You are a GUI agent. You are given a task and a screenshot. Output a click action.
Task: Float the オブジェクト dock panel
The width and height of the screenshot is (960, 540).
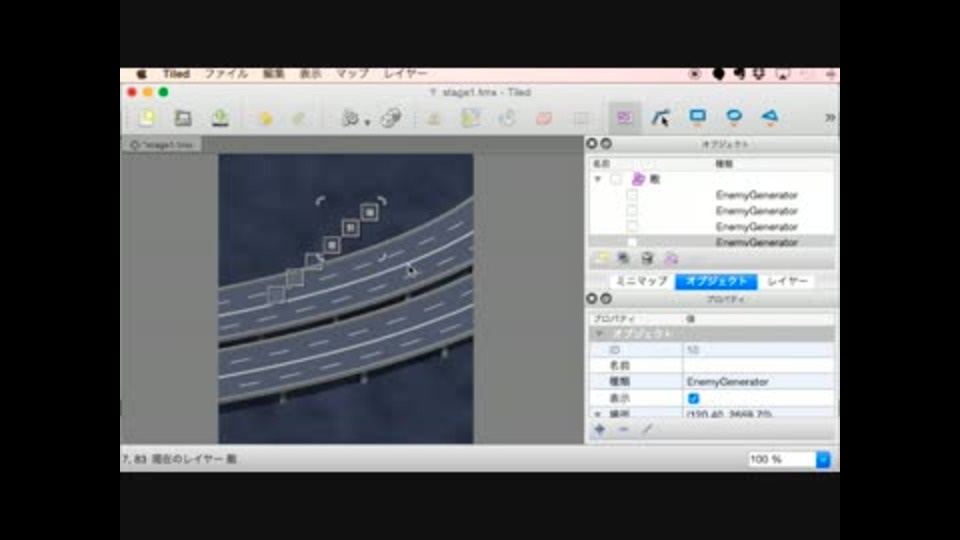click(606, 143)
